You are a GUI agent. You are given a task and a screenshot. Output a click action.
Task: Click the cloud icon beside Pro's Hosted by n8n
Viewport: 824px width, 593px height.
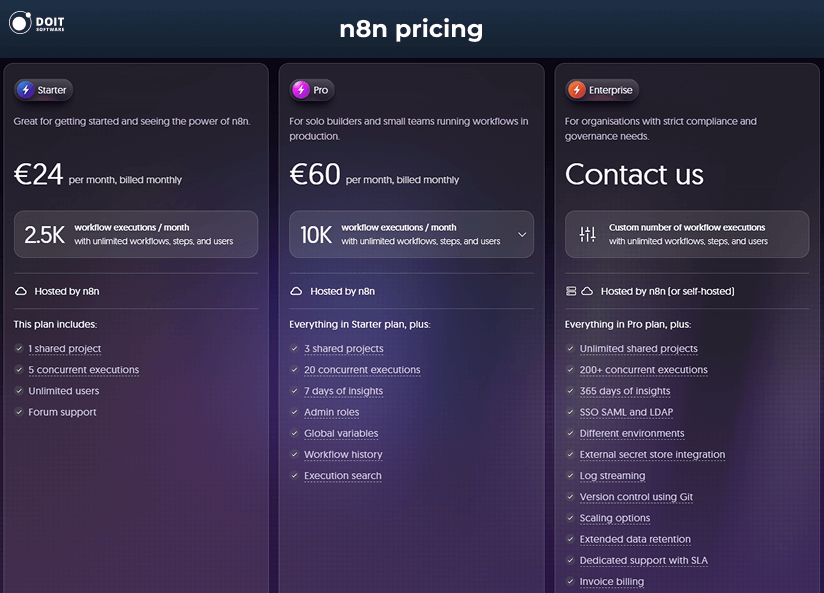coord(296,291)
